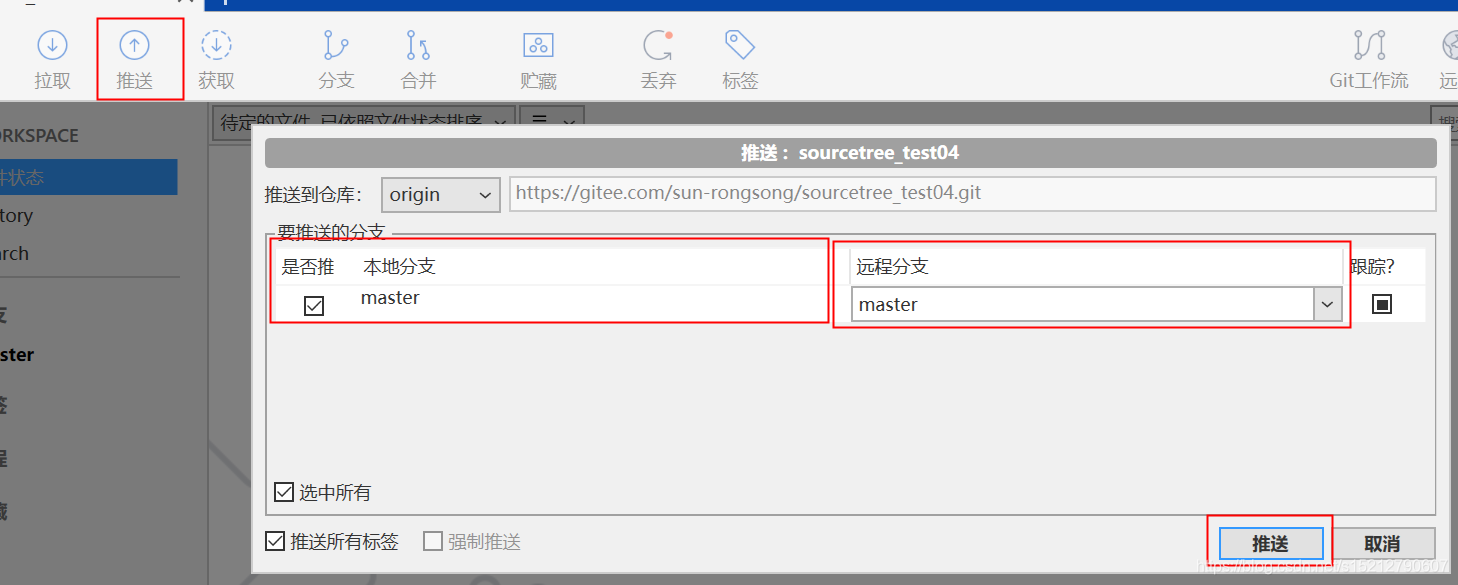Select the 推送 (Push) toolbar icon
Viewport: 1458px width, 585px height.
[137, 58]
